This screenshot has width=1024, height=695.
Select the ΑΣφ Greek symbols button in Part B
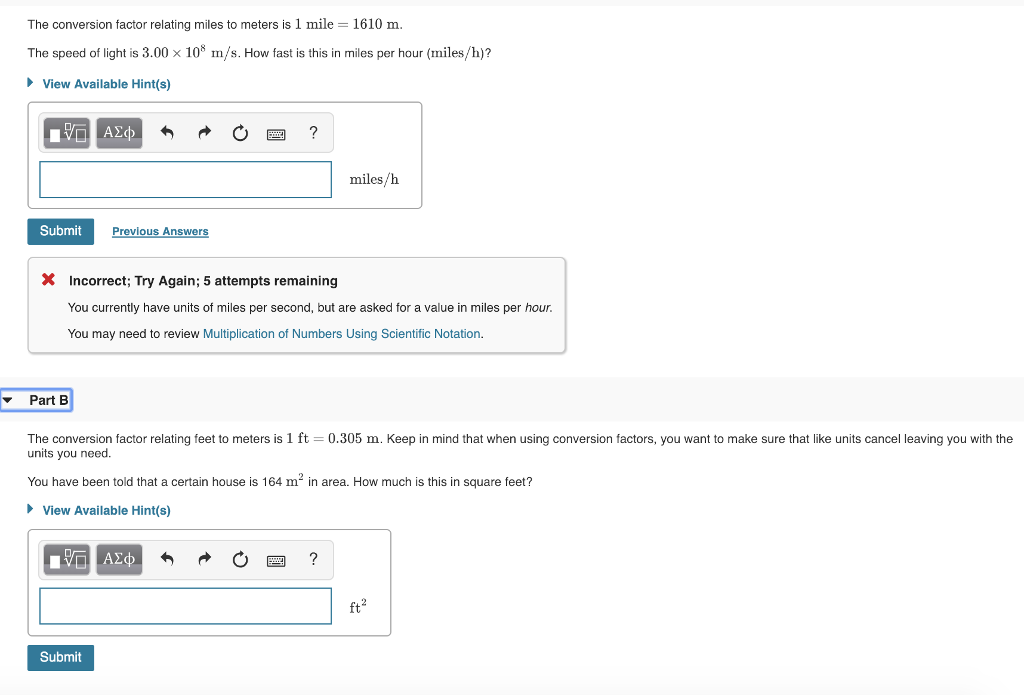click(118, 559)
